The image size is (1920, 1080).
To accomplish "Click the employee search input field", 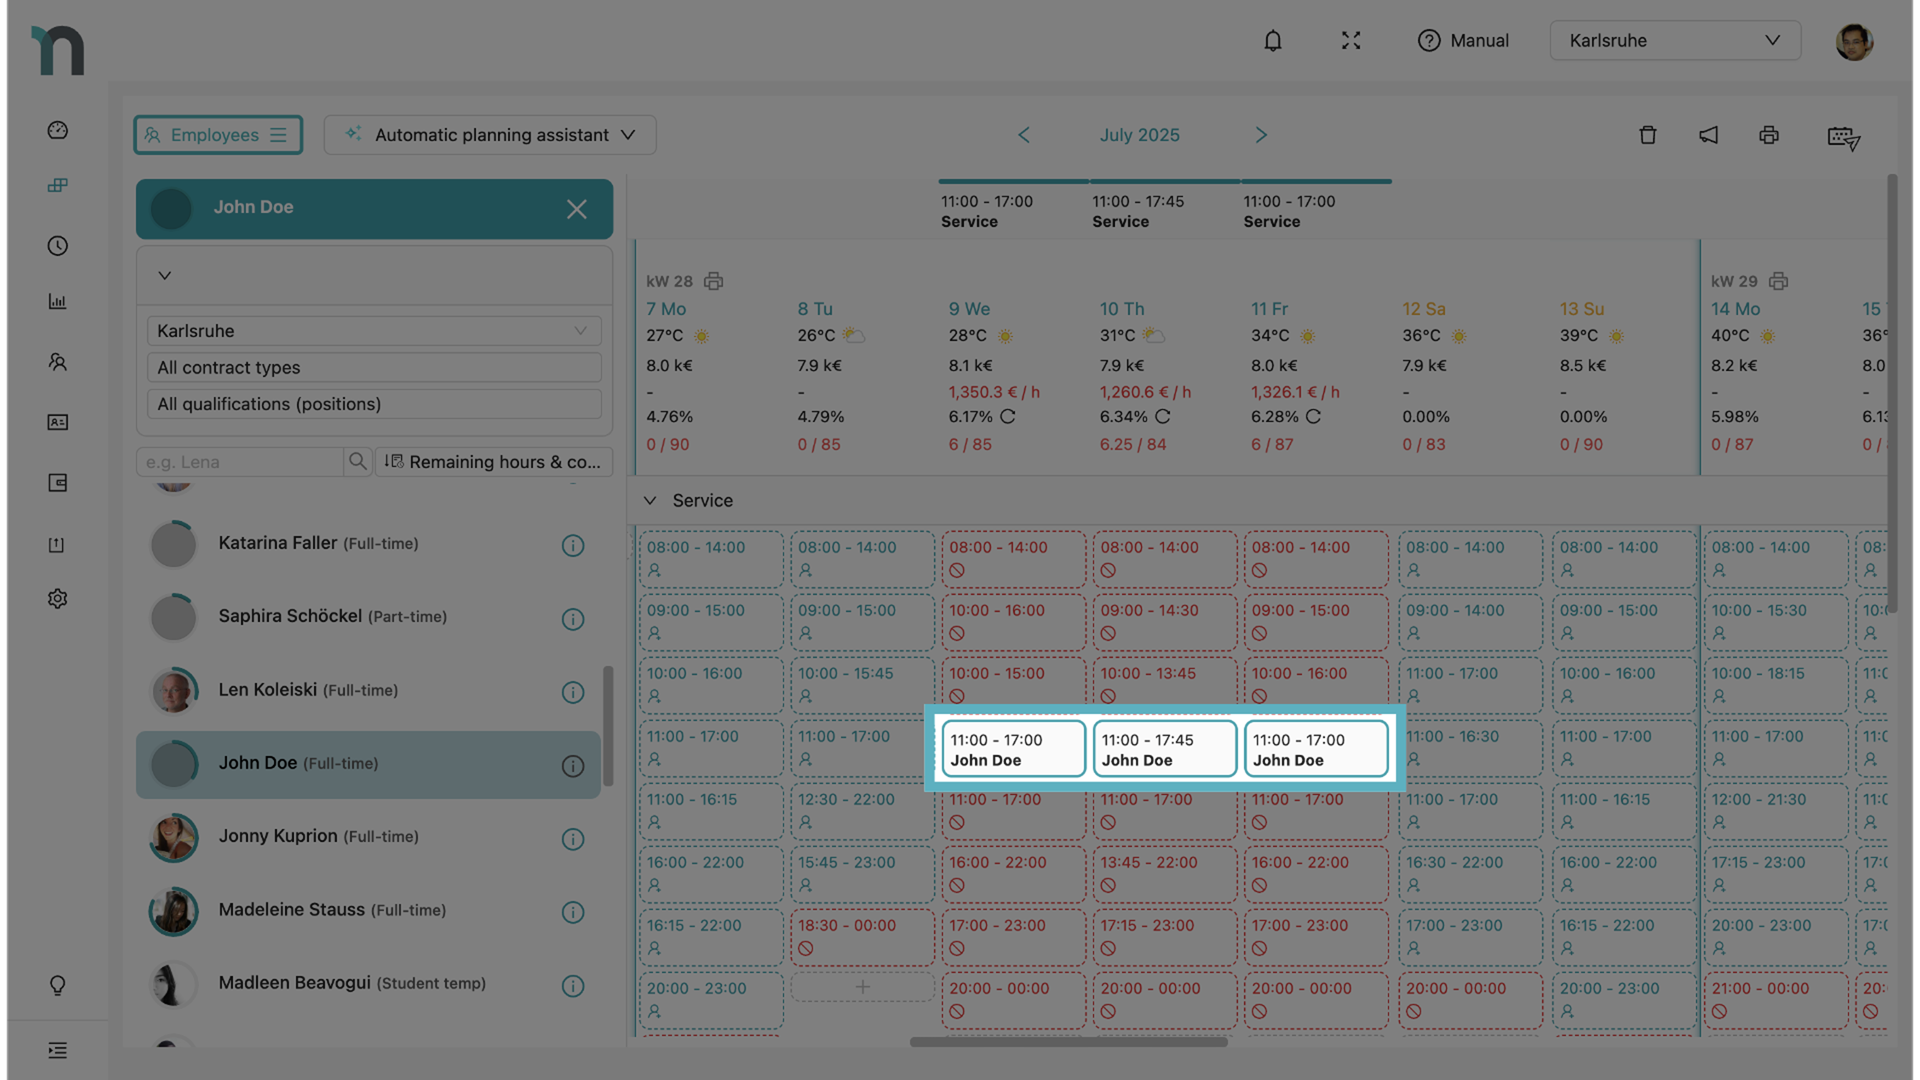I will pos(240,462).
